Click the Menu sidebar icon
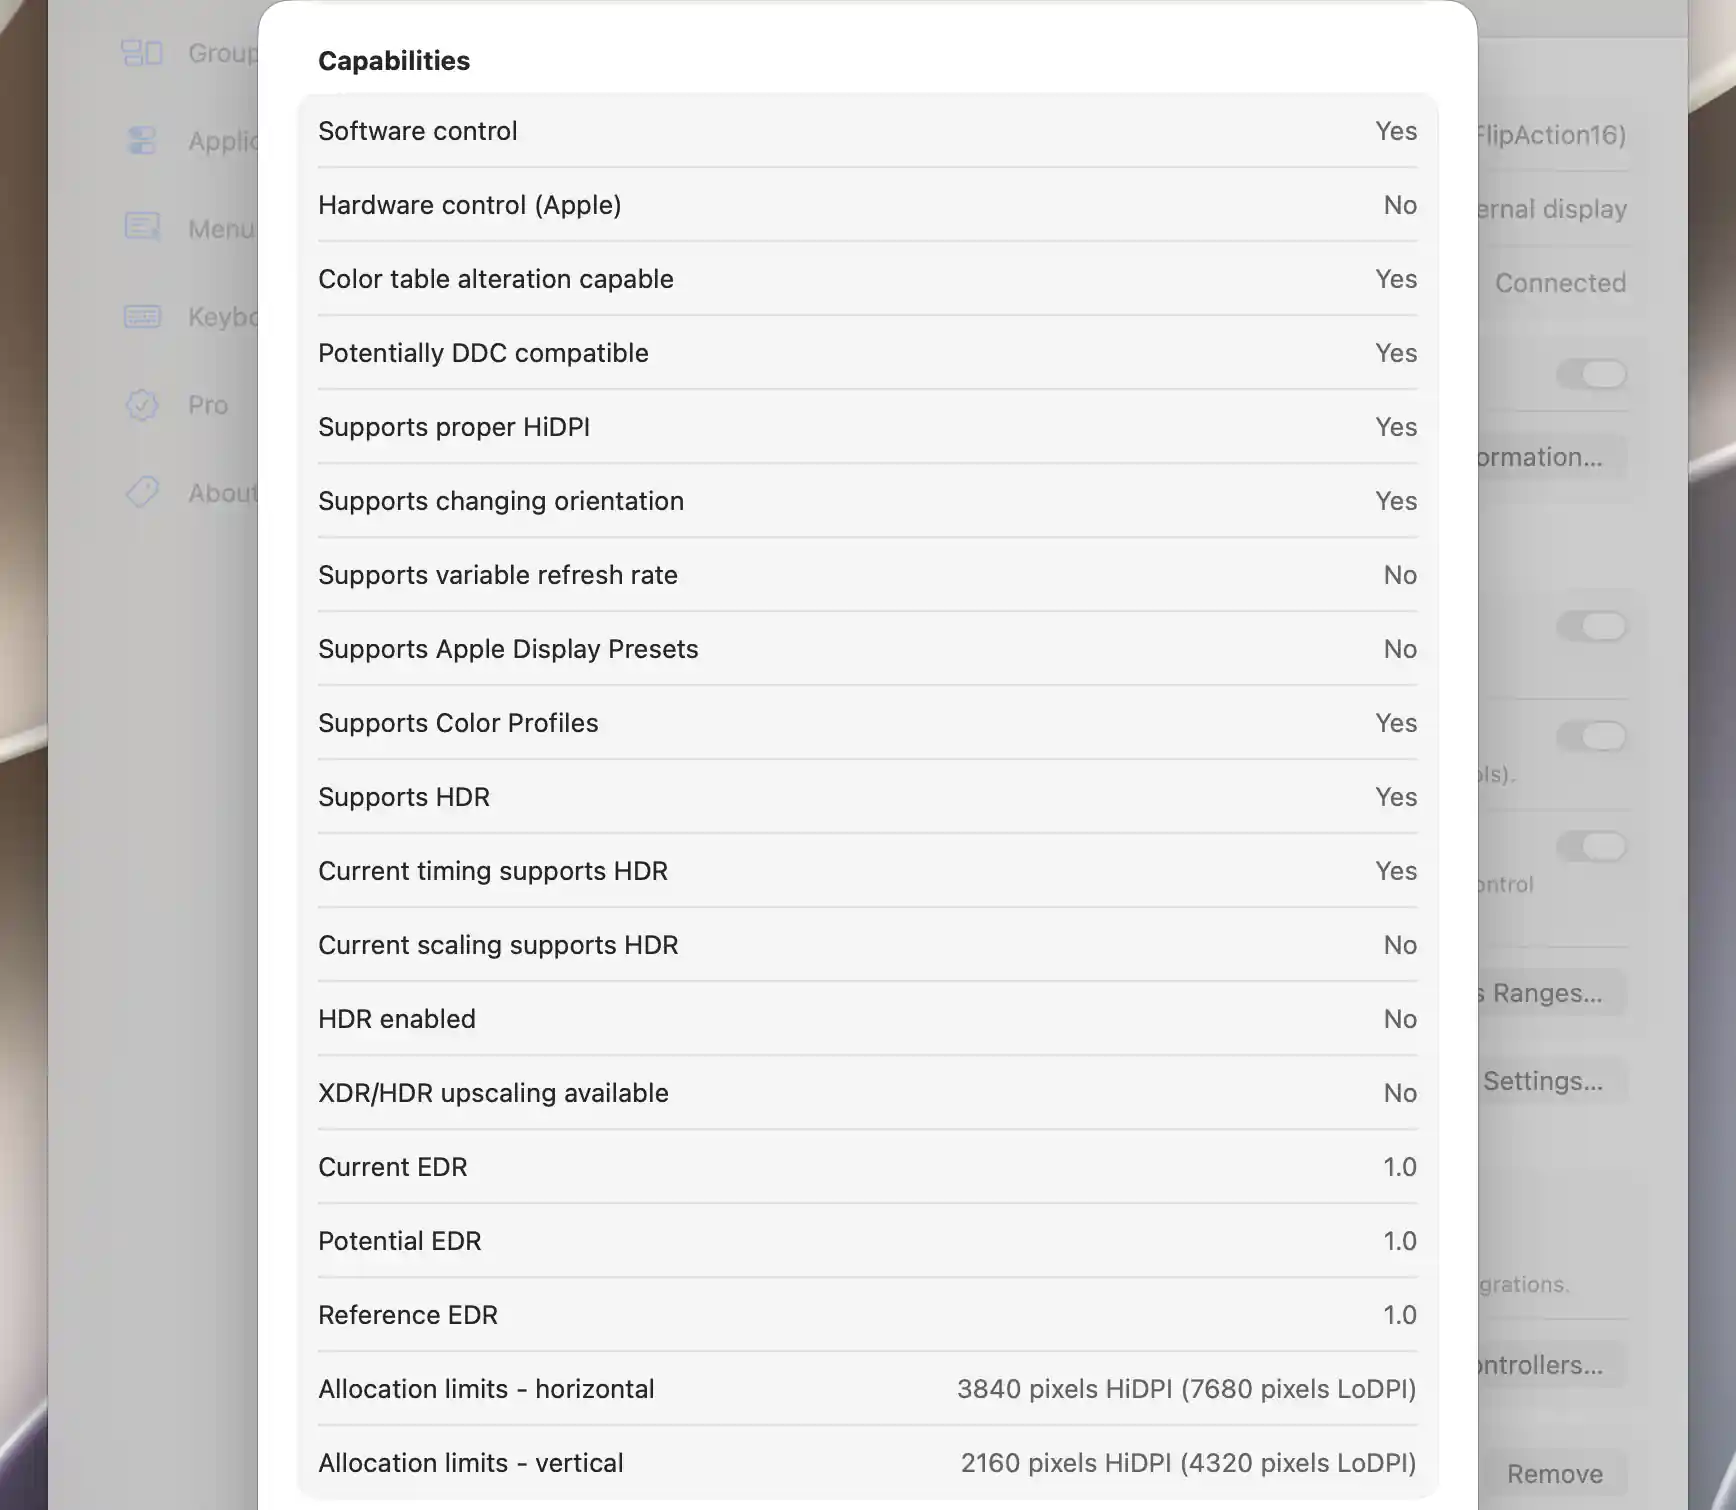The height and width of the screenshot is (1510, 1736). [x=142, y=227]
